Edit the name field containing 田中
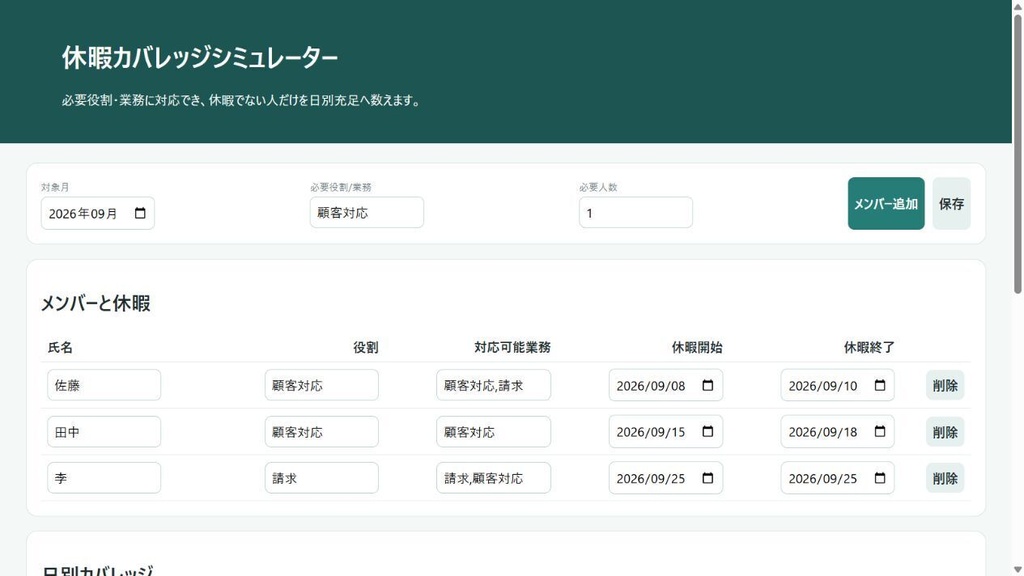 click(x=104, y=432)
